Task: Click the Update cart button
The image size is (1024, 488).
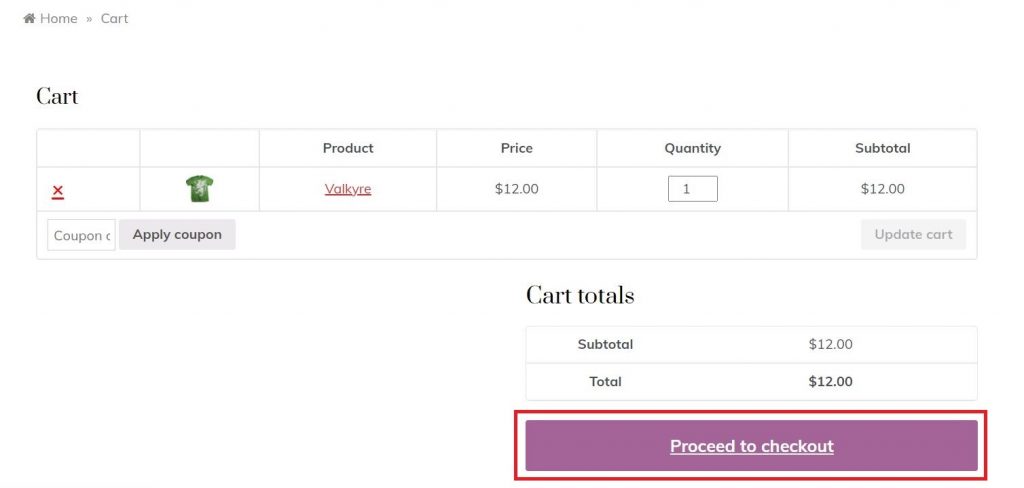Action: tap(914, 235)
